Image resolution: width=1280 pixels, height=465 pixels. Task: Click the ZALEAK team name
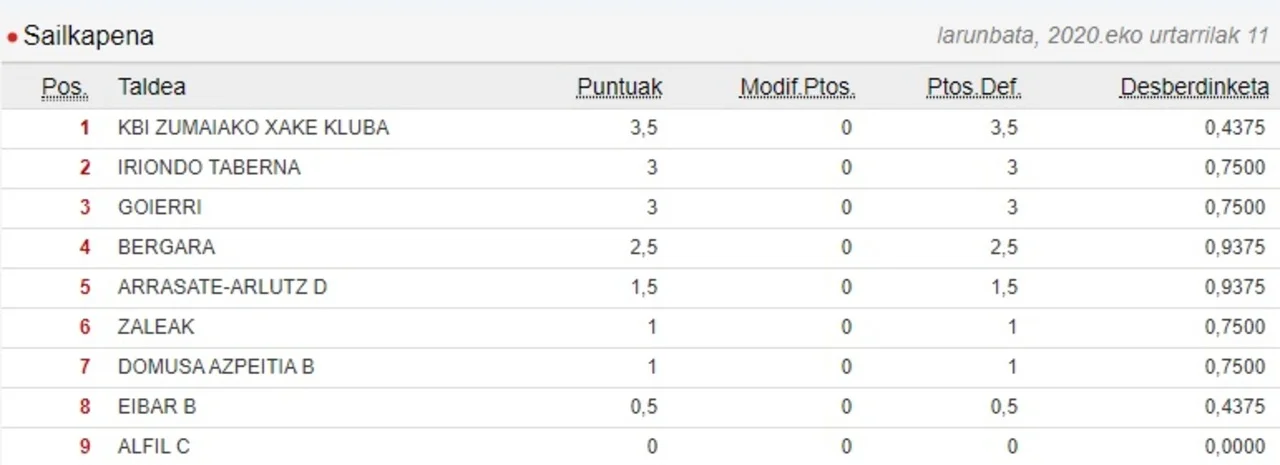click(x=156, y=327)
